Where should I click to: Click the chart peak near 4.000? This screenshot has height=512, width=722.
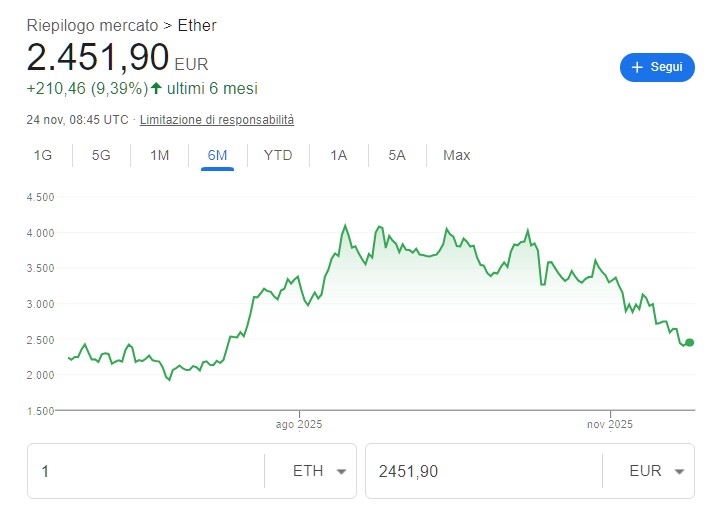coord(345,226)
